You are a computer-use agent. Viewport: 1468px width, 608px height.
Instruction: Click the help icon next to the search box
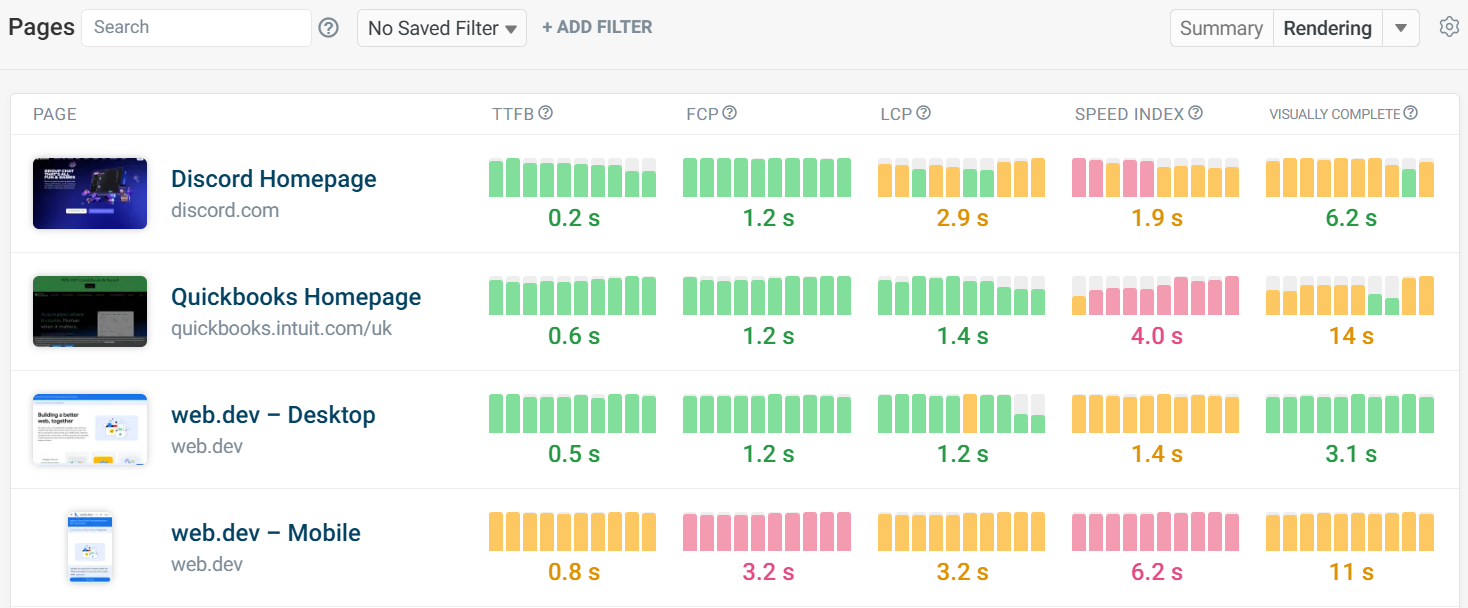(x=328, y=27)
